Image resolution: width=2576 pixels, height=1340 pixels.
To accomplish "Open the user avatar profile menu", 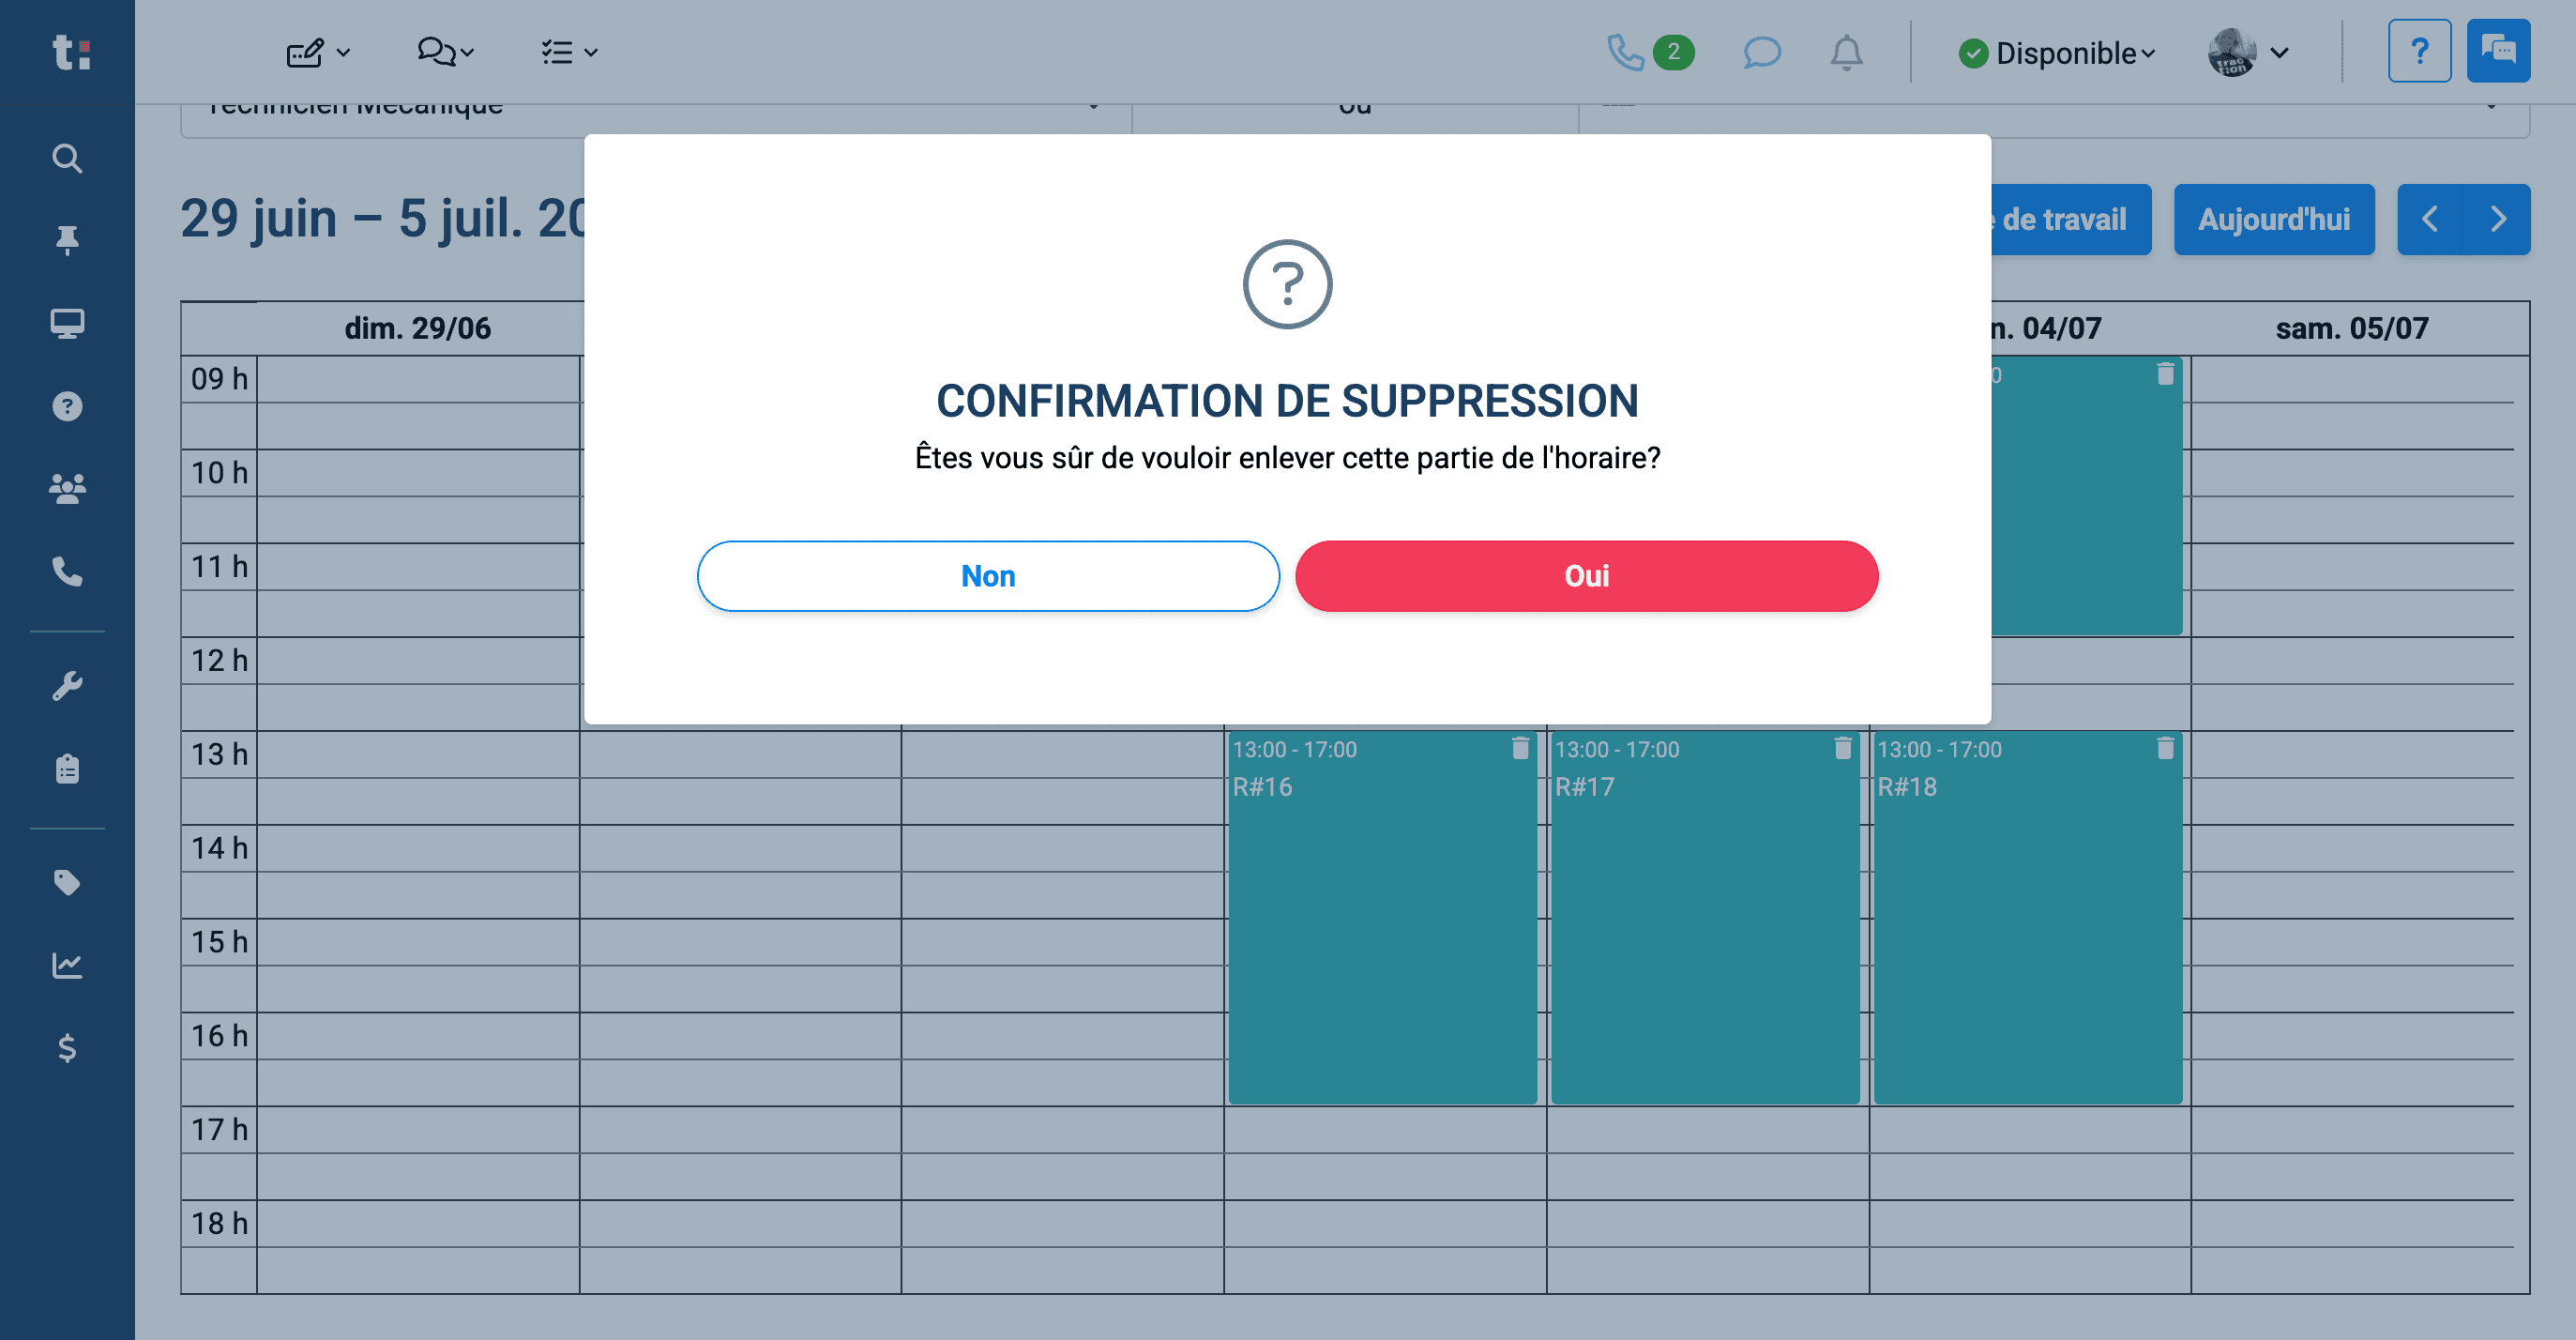I will click(x=2248, y=52).
